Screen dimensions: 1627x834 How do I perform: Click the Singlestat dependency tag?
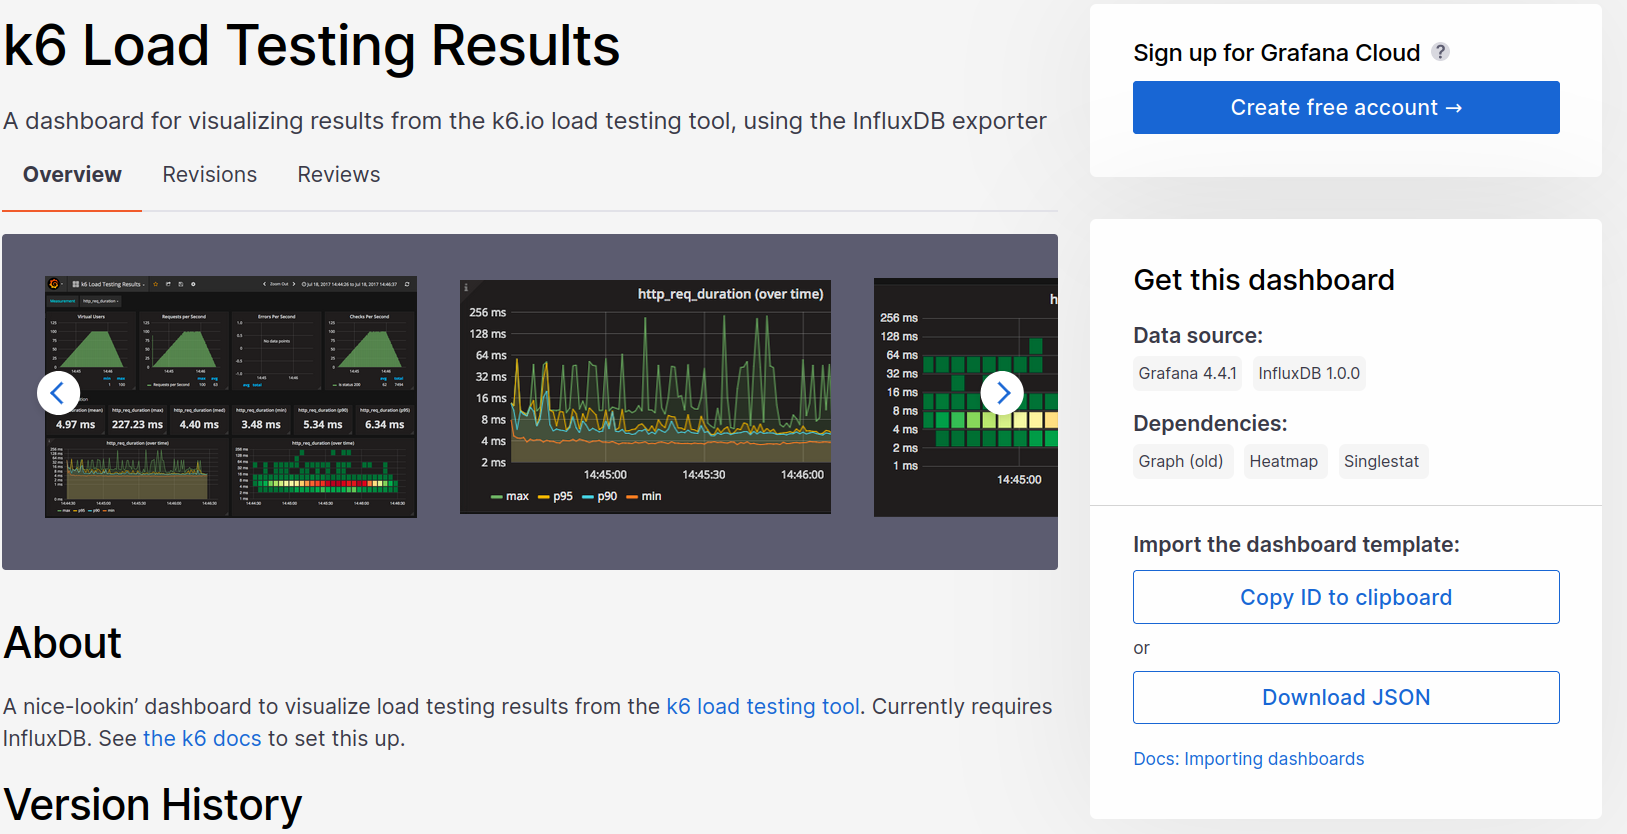pyautogui.click(x=1381, y=462)
